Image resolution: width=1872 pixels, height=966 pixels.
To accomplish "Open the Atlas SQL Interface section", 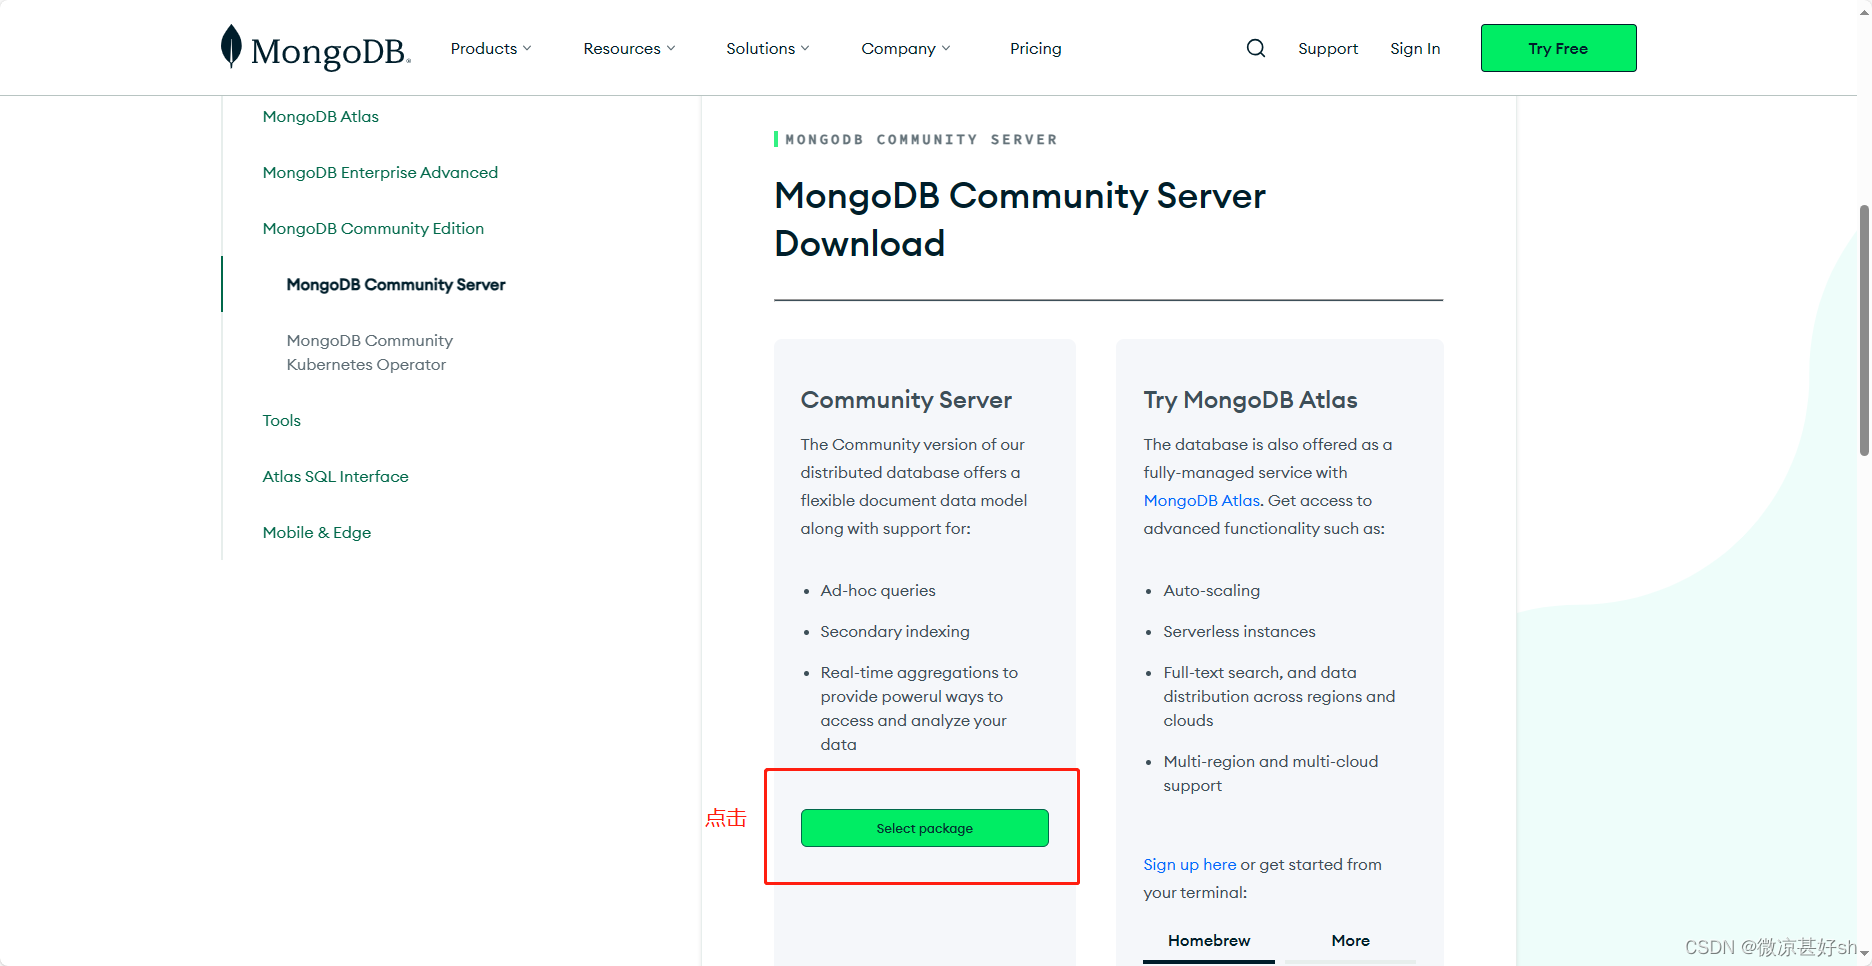I will click(x=335, y=476).
